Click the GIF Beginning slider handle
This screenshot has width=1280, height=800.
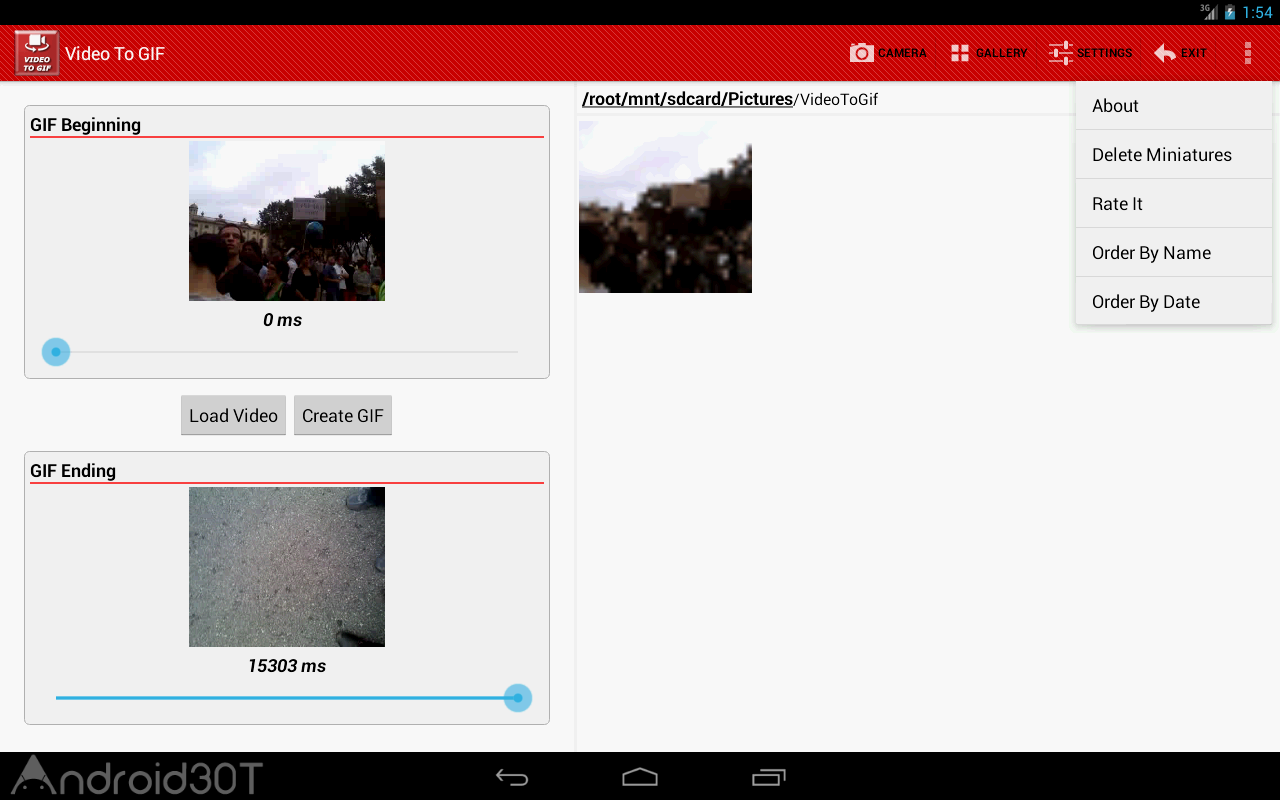pyautogui.click(x=56, y=352)
